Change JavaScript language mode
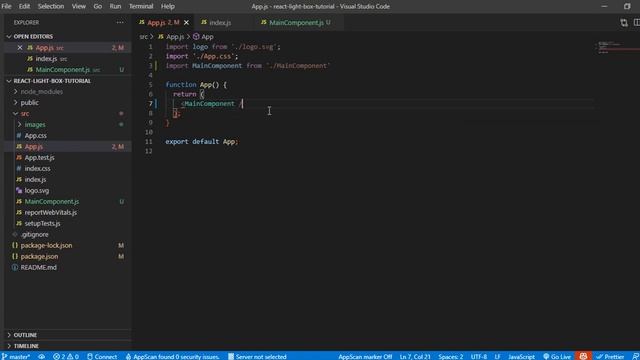Screen dimensions: 640x360 pos(521,356)
